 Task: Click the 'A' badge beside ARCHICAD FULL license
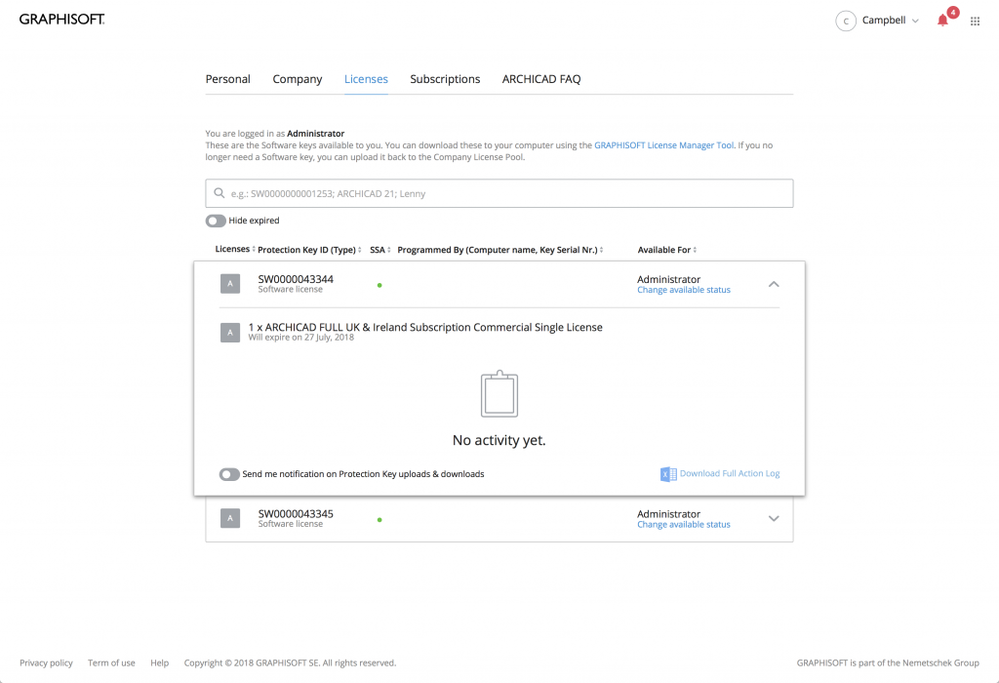(x=230, y=332)
